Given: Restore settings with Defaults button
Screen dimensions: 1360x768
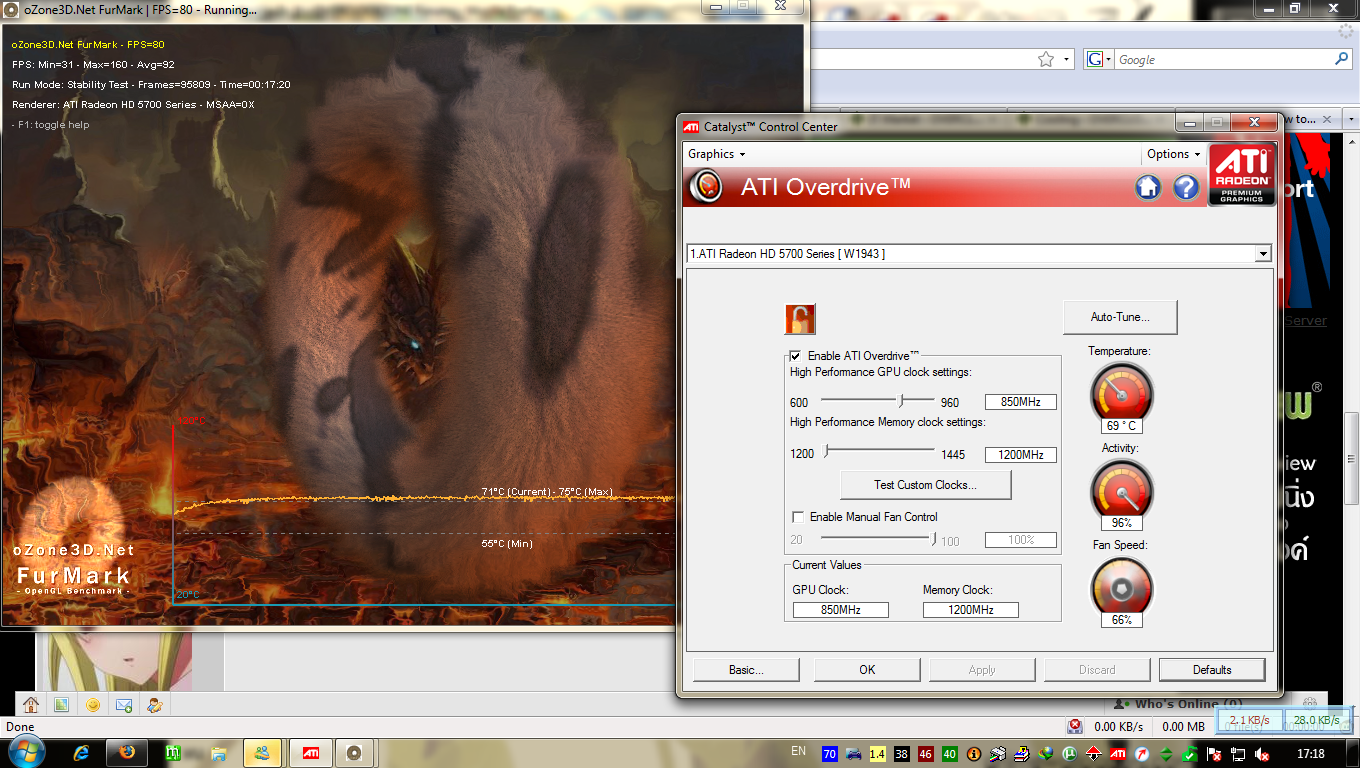Looking at the screenshot, I should (1212, 670).
